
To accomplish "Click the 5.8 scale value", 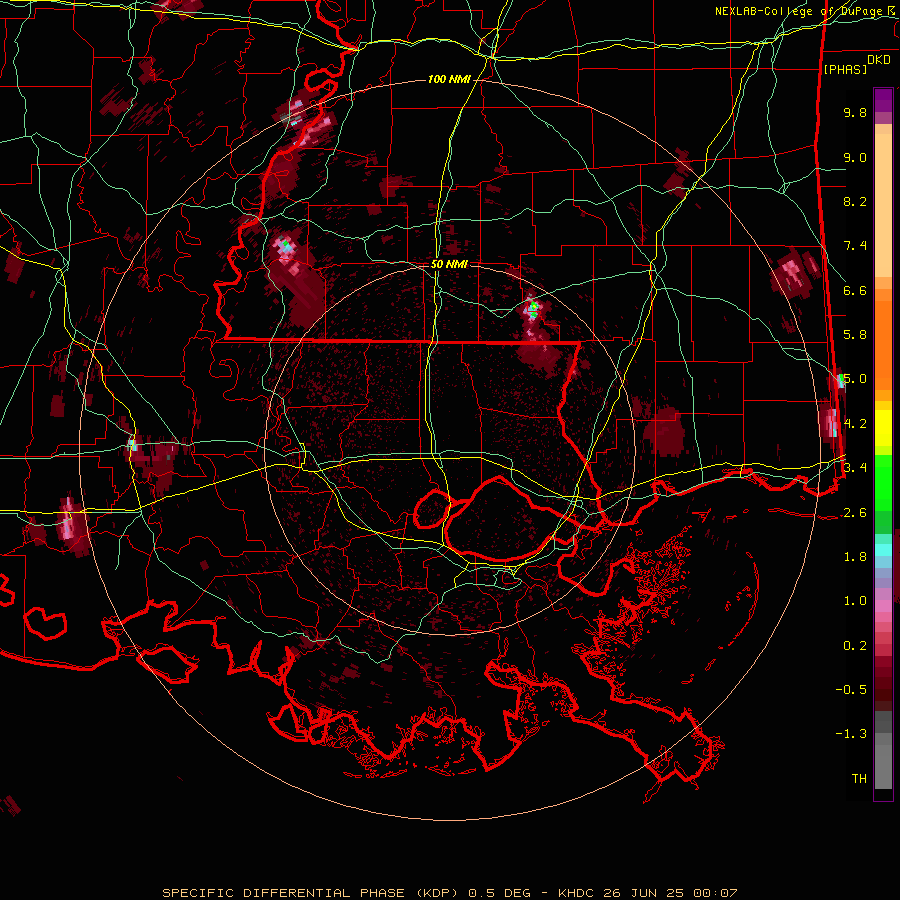I will coord(855,335).
